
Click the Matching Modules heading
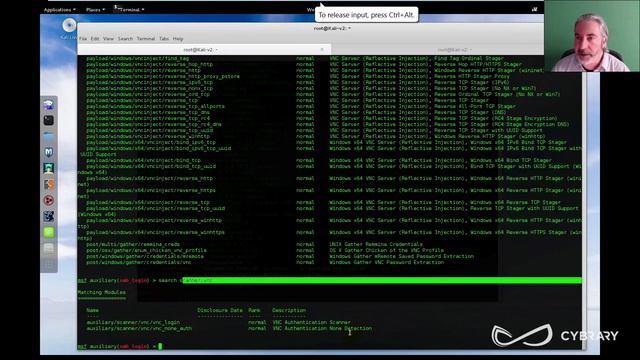[102, 292]
